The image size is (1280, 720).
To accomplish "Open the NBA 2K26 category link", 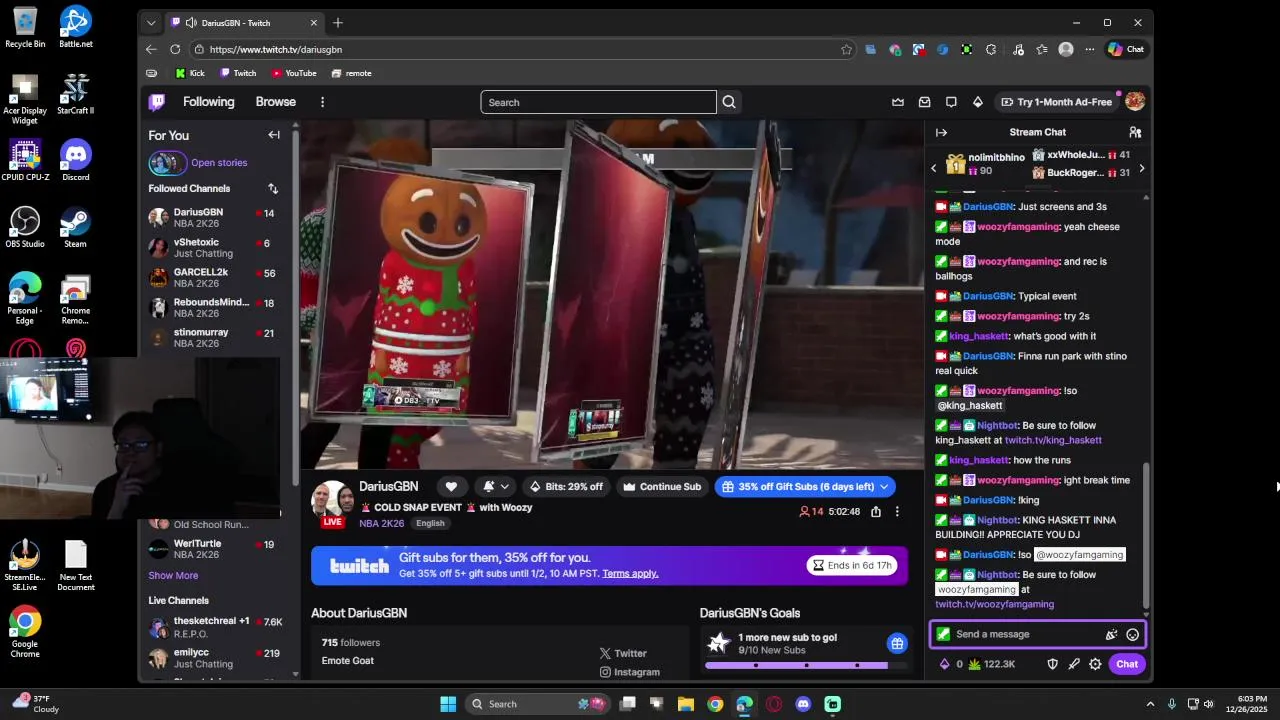I will pos(382,523).
